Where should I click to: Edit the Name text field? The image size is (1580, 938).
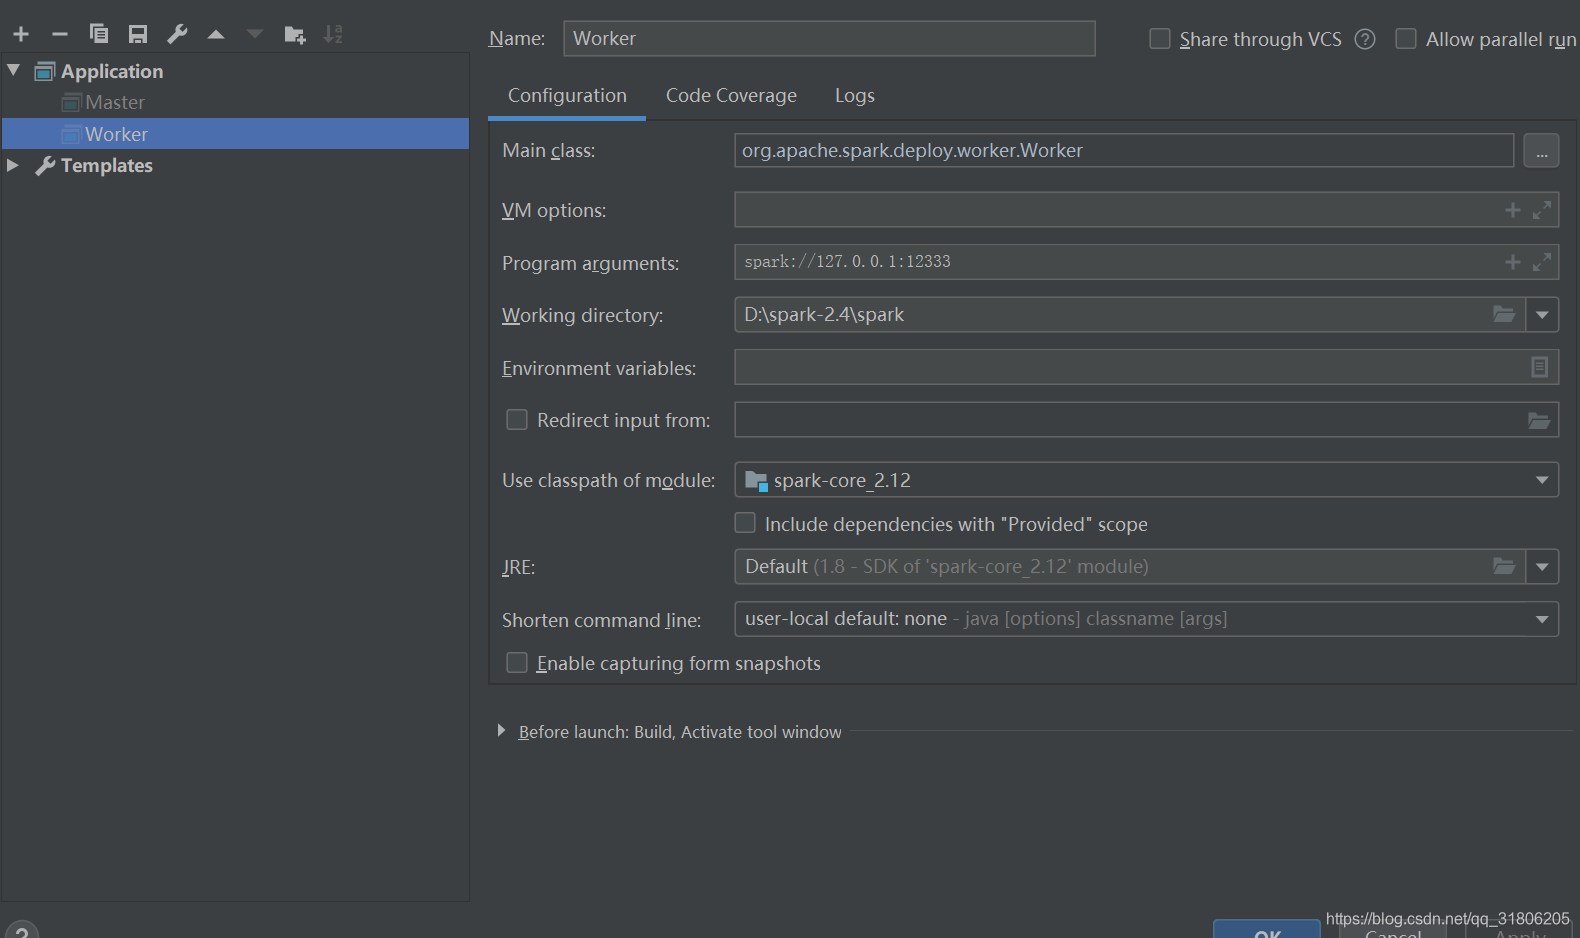pyautogui.click(x=829, y=39)
